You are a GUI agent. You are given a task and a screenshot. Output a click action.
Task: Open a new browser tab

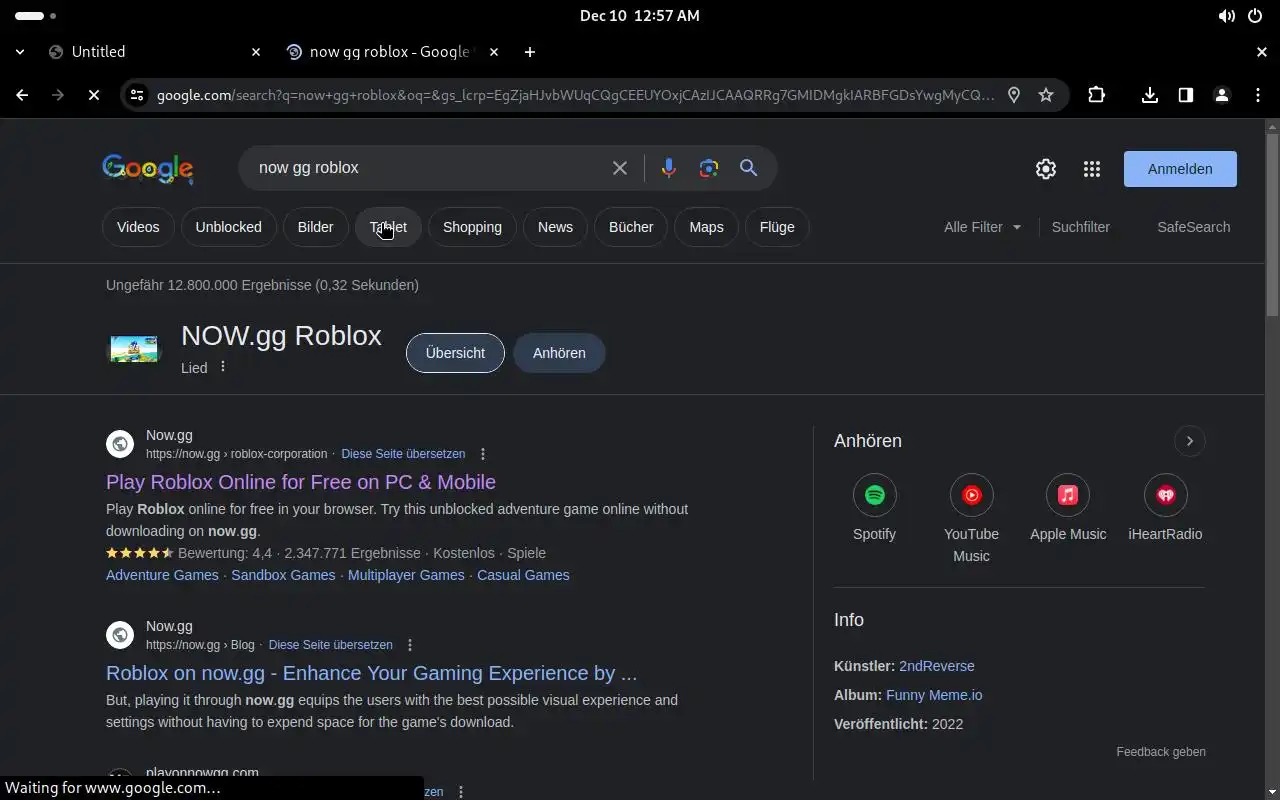point(530,52)
